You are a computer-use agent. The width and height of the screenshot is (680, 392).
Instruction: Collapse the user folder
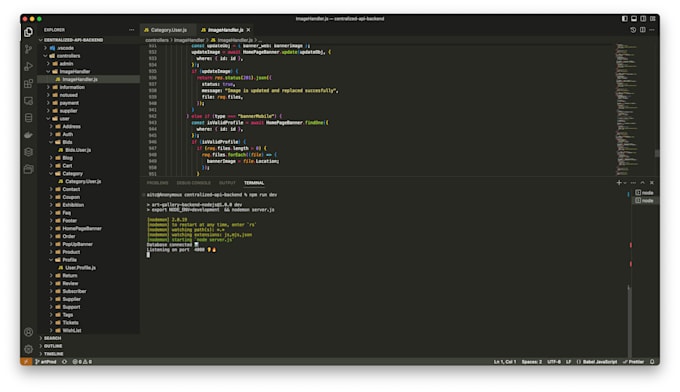point(88,119)
